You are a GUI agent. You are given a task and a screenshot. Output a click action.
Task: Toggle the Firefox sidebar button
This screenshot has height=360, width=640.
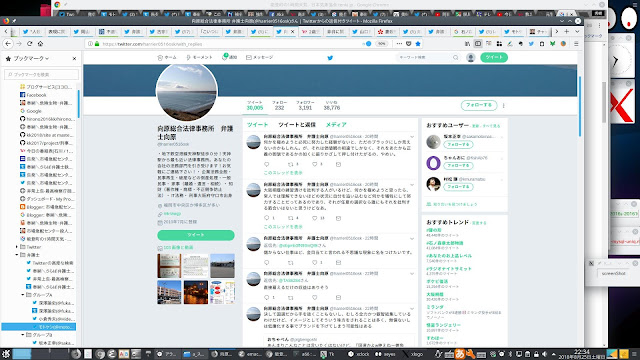click(478, 44)
